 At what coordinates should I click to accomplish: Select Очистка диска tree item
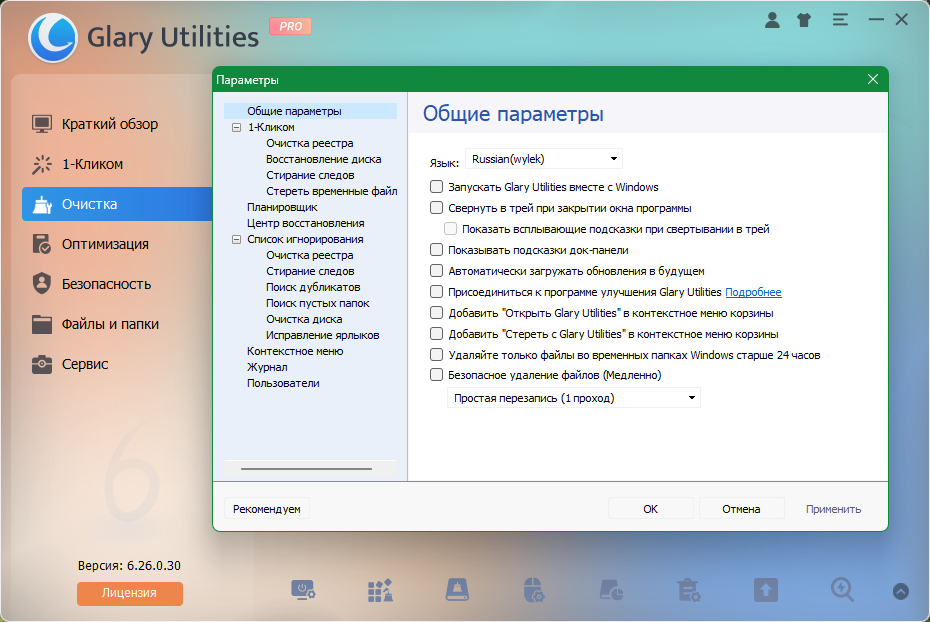304,319
